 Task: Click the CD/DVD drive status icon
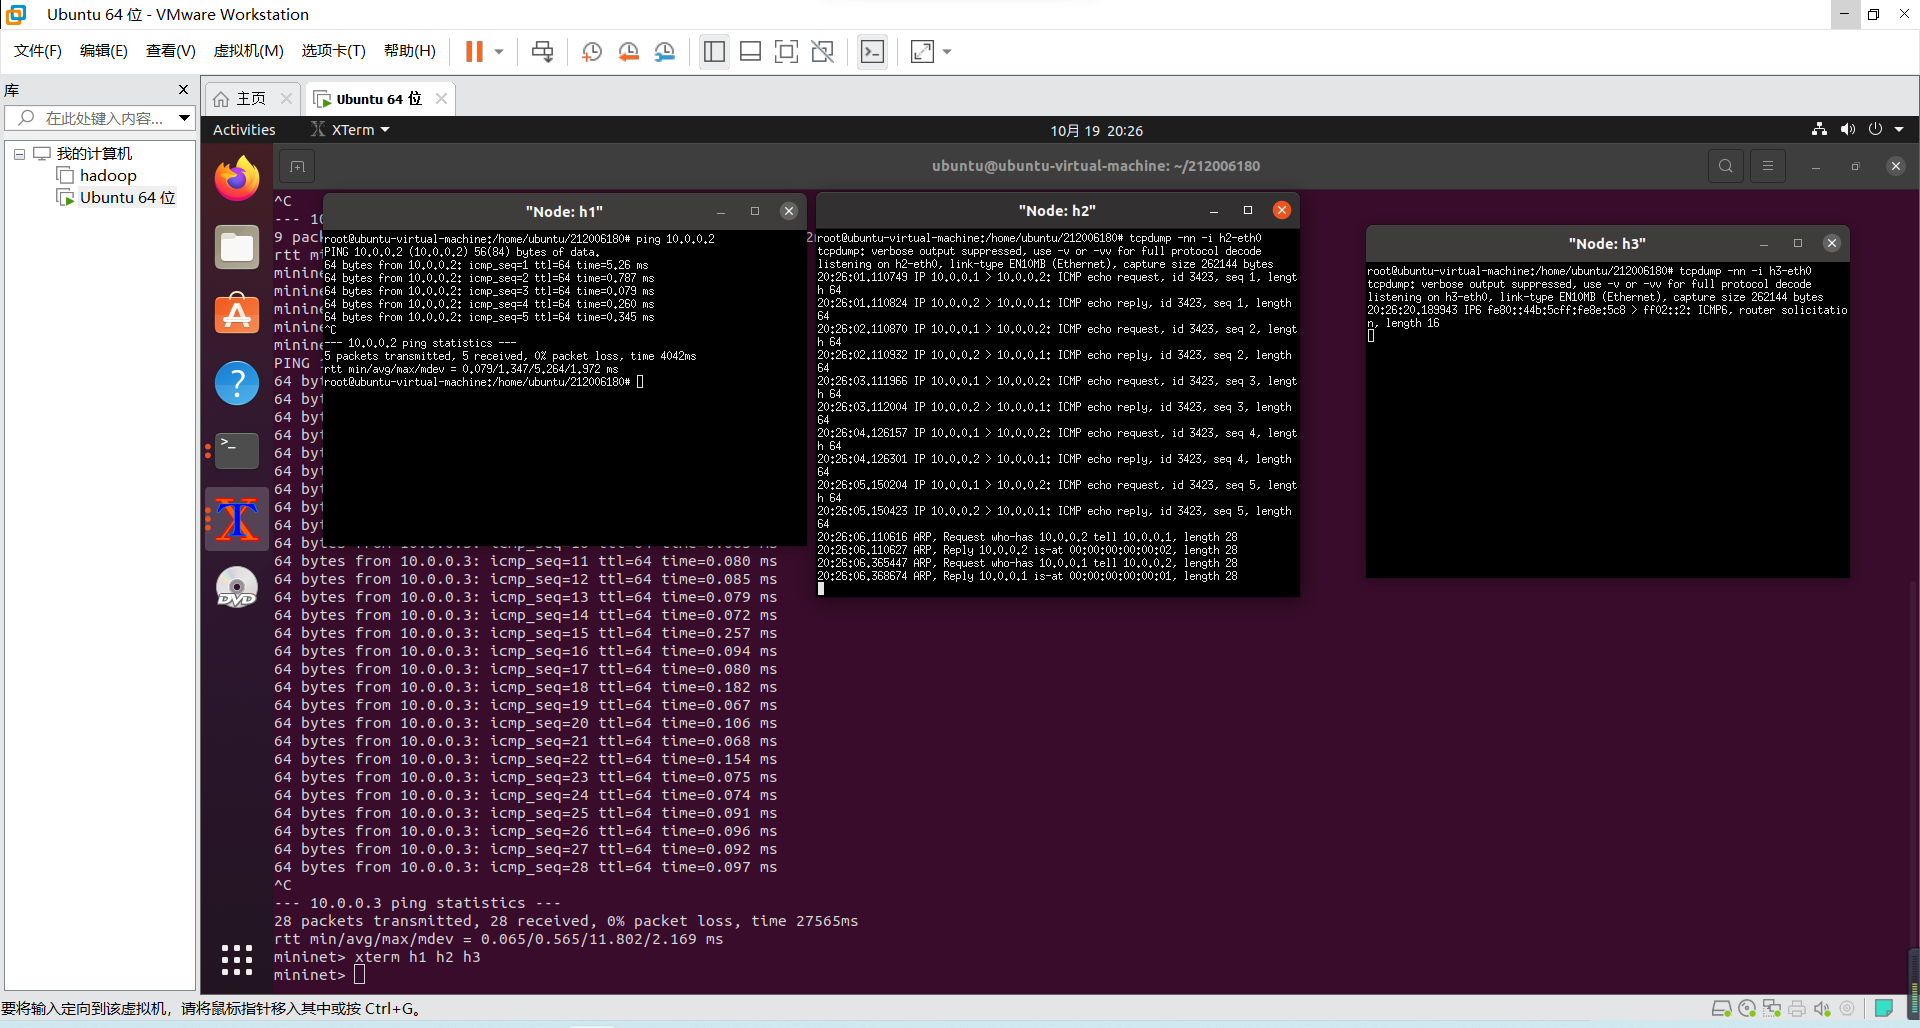pos(1747,1008)
